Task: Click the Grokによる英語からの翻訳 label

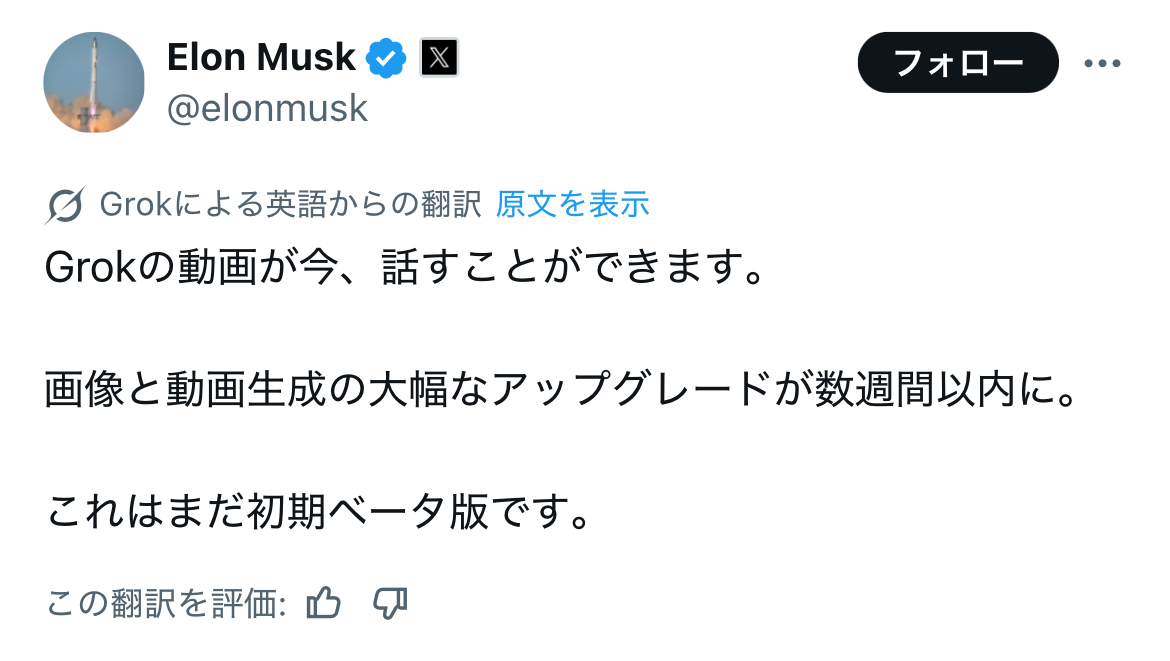Action: point(291,205)
